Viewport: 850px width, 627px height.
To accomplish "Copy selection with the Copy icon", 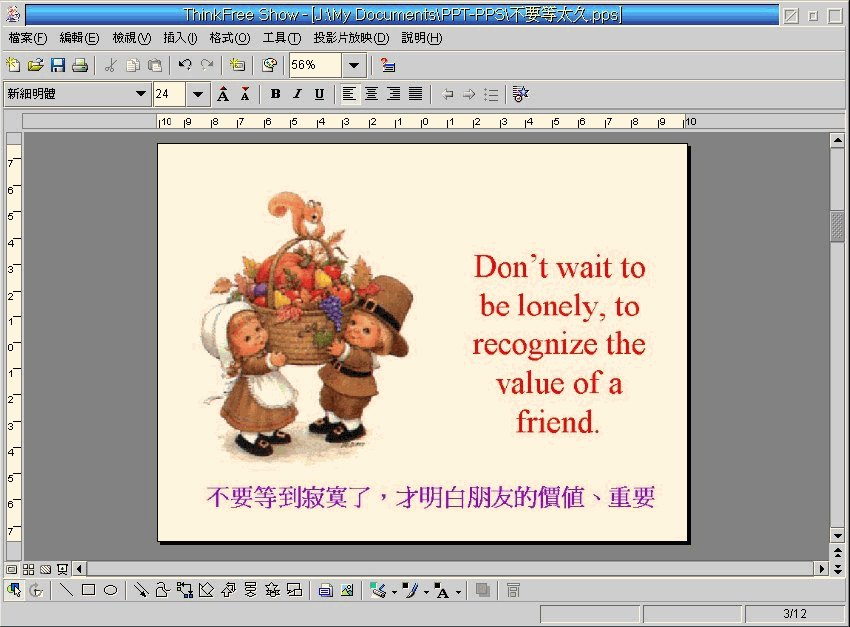I will (133, 66).
